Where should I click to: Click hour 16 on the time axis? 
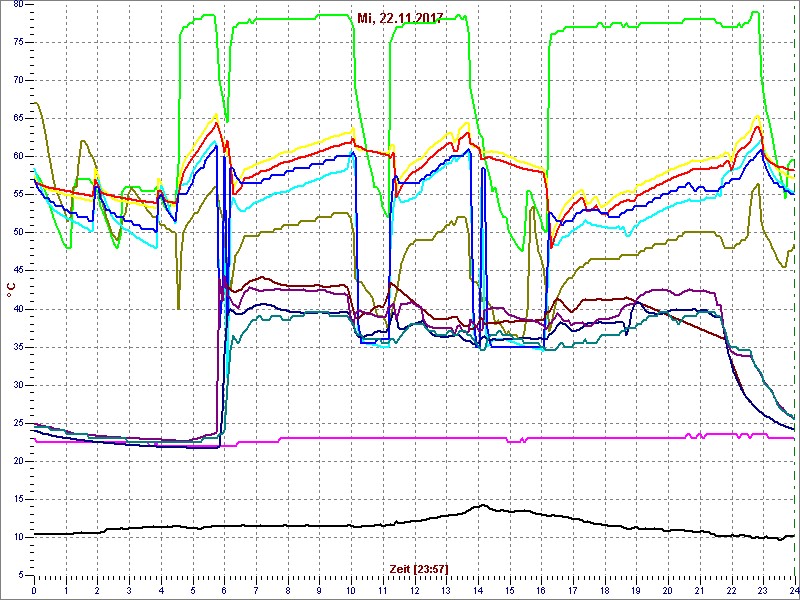[x=541, y=591]
